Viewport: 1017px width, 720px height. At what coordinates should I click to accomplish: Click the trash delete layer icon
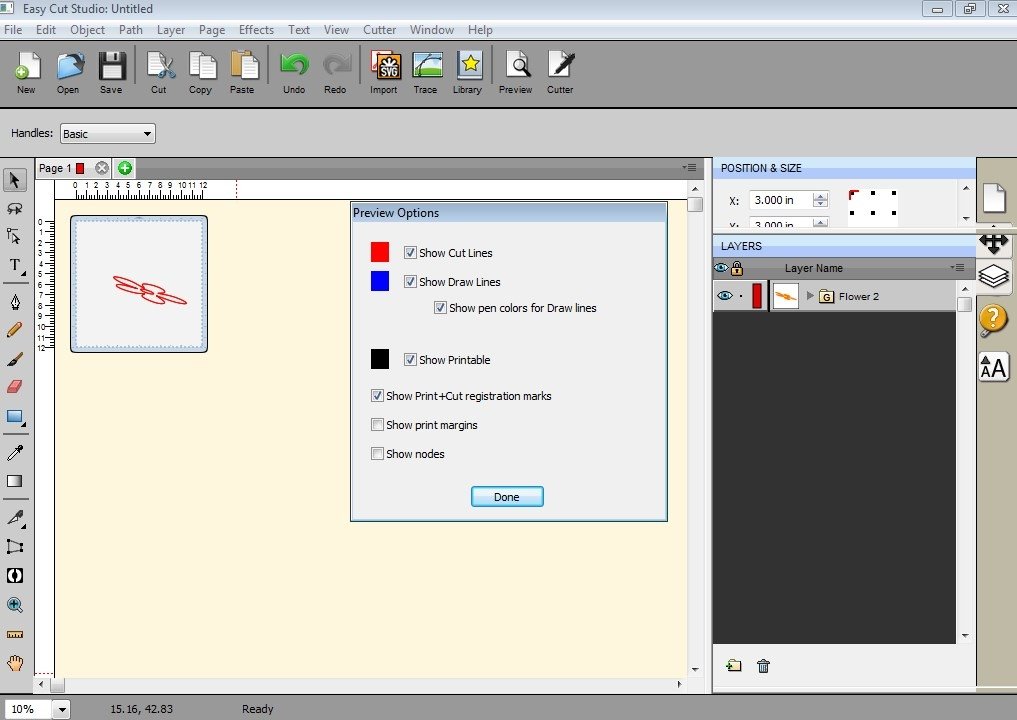pyautogui.click(x=763, y=666)
